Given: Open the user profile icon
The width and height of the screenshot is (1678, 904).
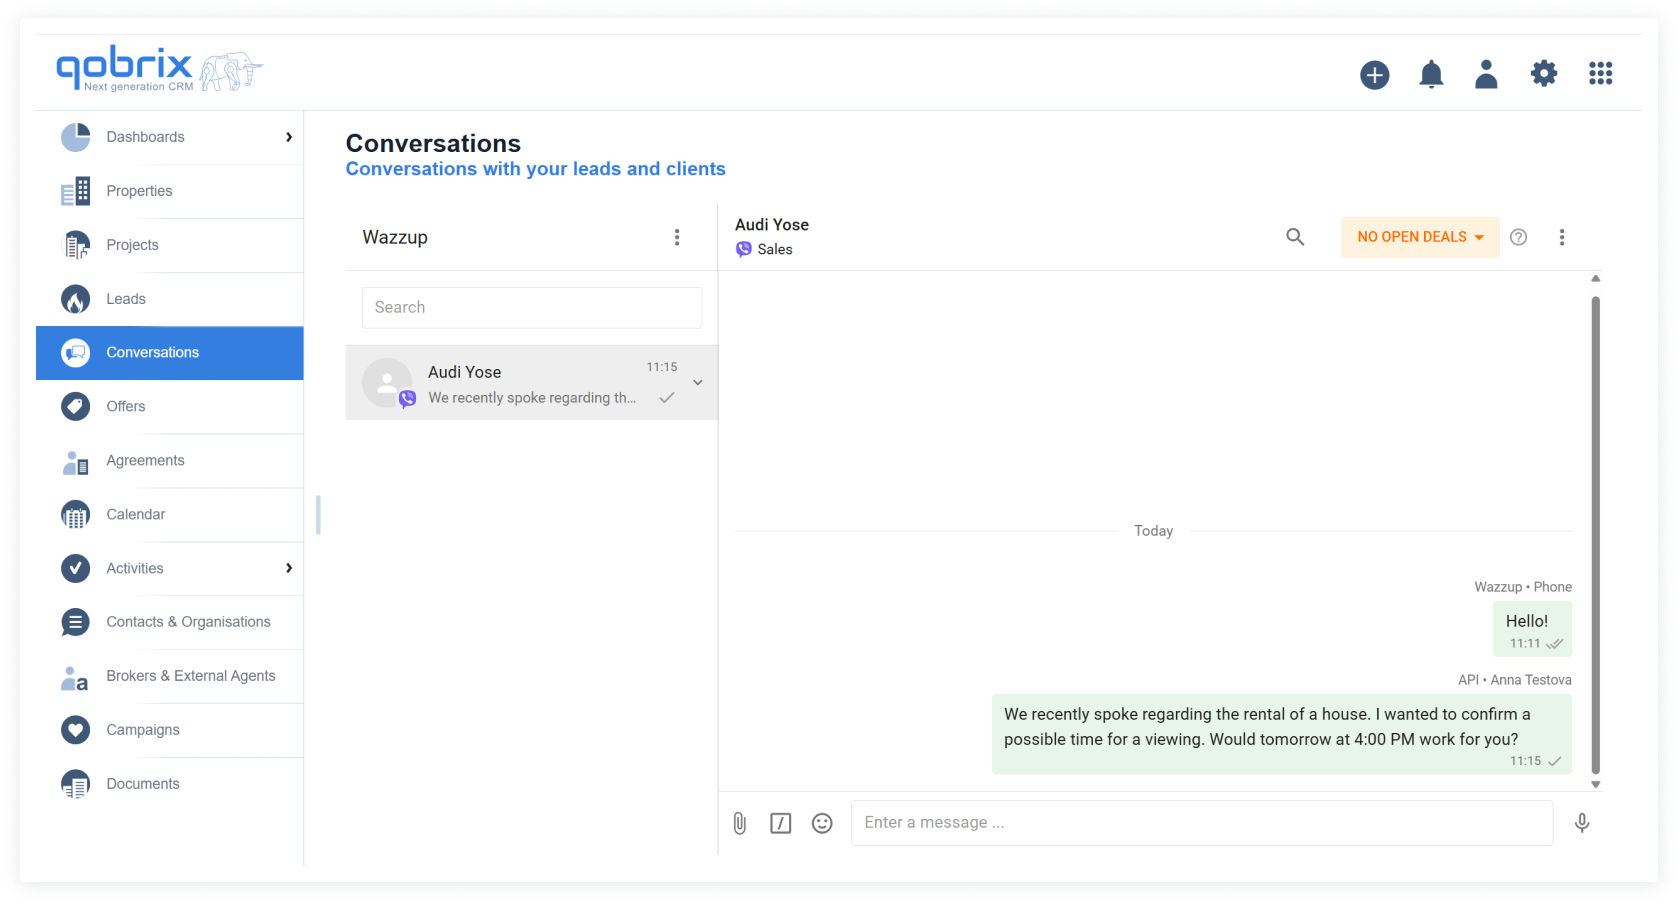Looking at the screenshot, I should point(1486,74).
